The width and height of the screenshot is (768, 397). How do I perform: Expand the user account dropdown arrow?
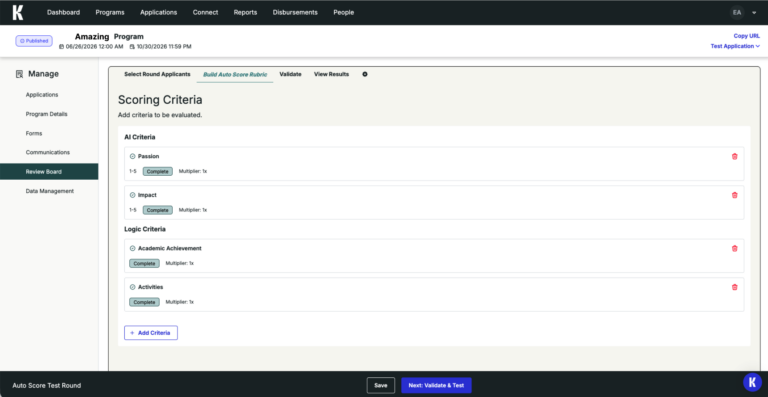coord(754,13)
